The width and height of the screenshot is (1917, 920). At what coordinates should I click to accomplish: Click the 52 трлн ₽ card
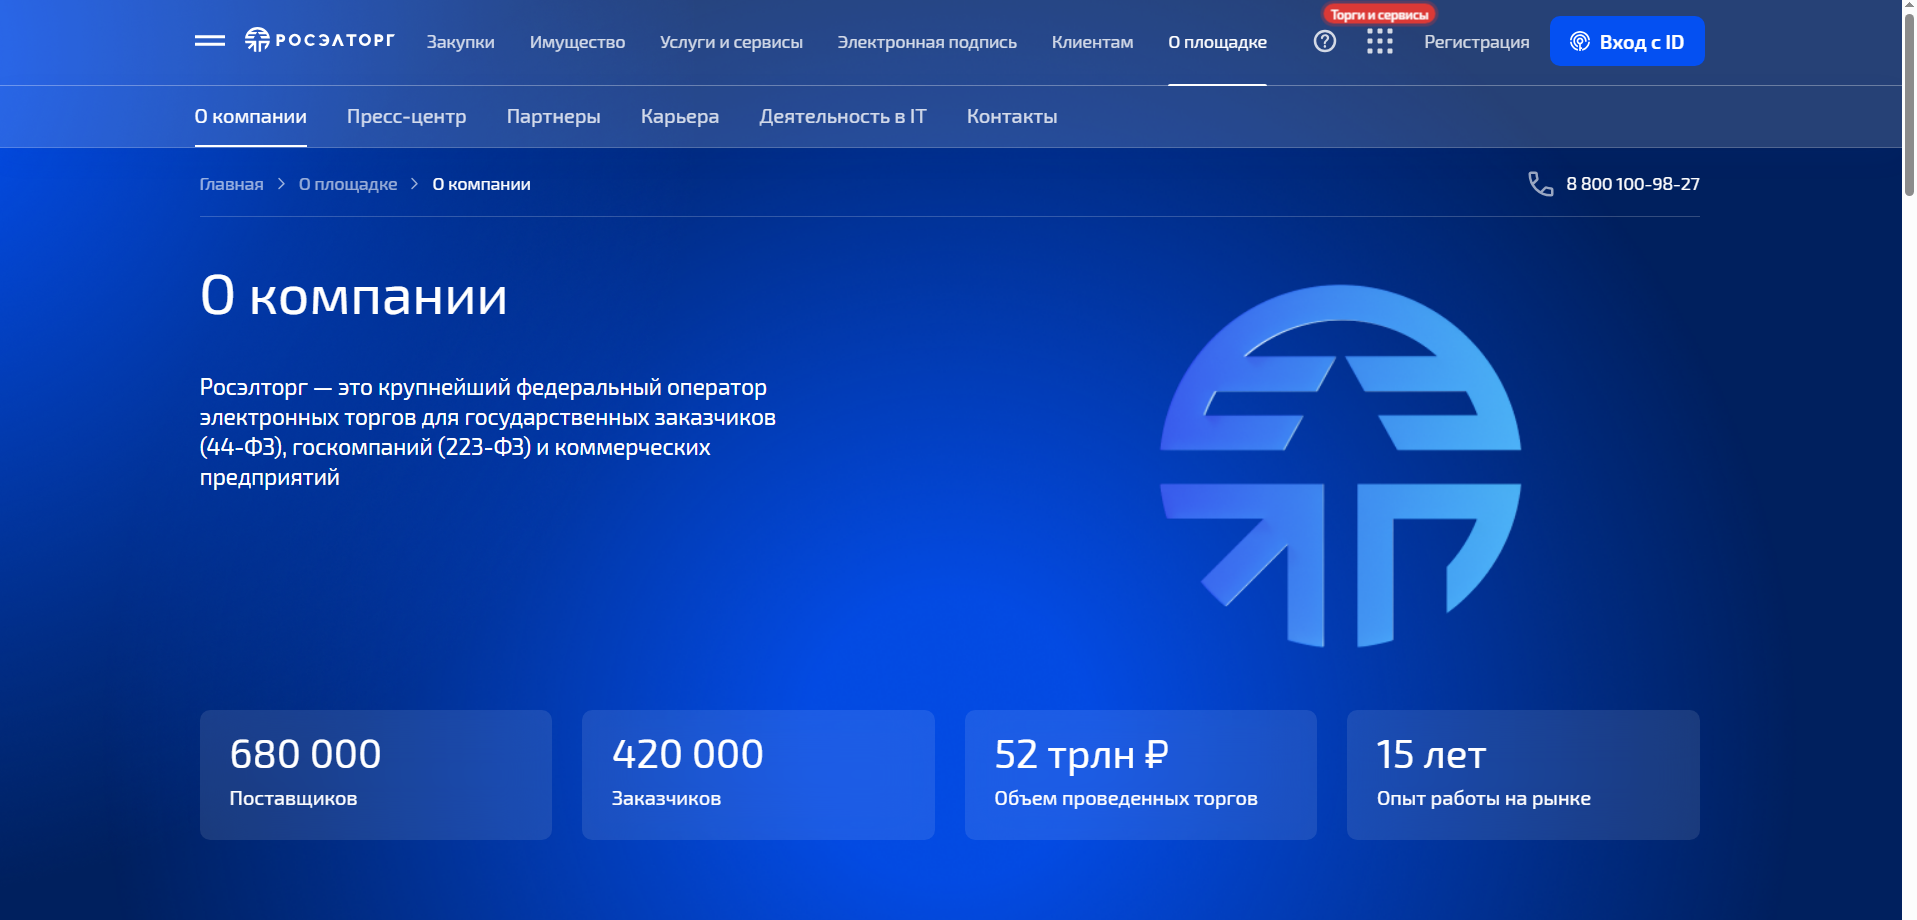point(1141,775)
